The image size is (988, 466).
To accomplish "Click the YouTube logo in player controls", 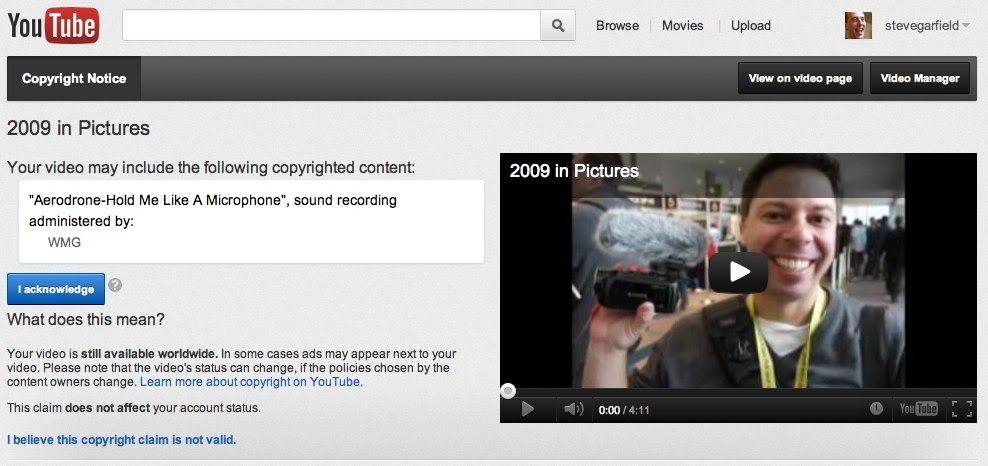I will (918, 409).
